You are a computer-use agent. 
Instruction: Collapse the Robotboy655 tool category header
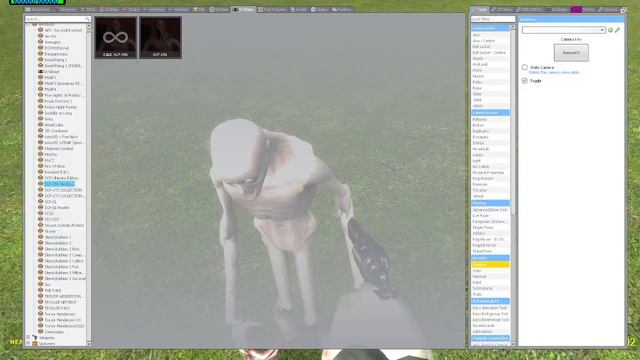(490, 301)
